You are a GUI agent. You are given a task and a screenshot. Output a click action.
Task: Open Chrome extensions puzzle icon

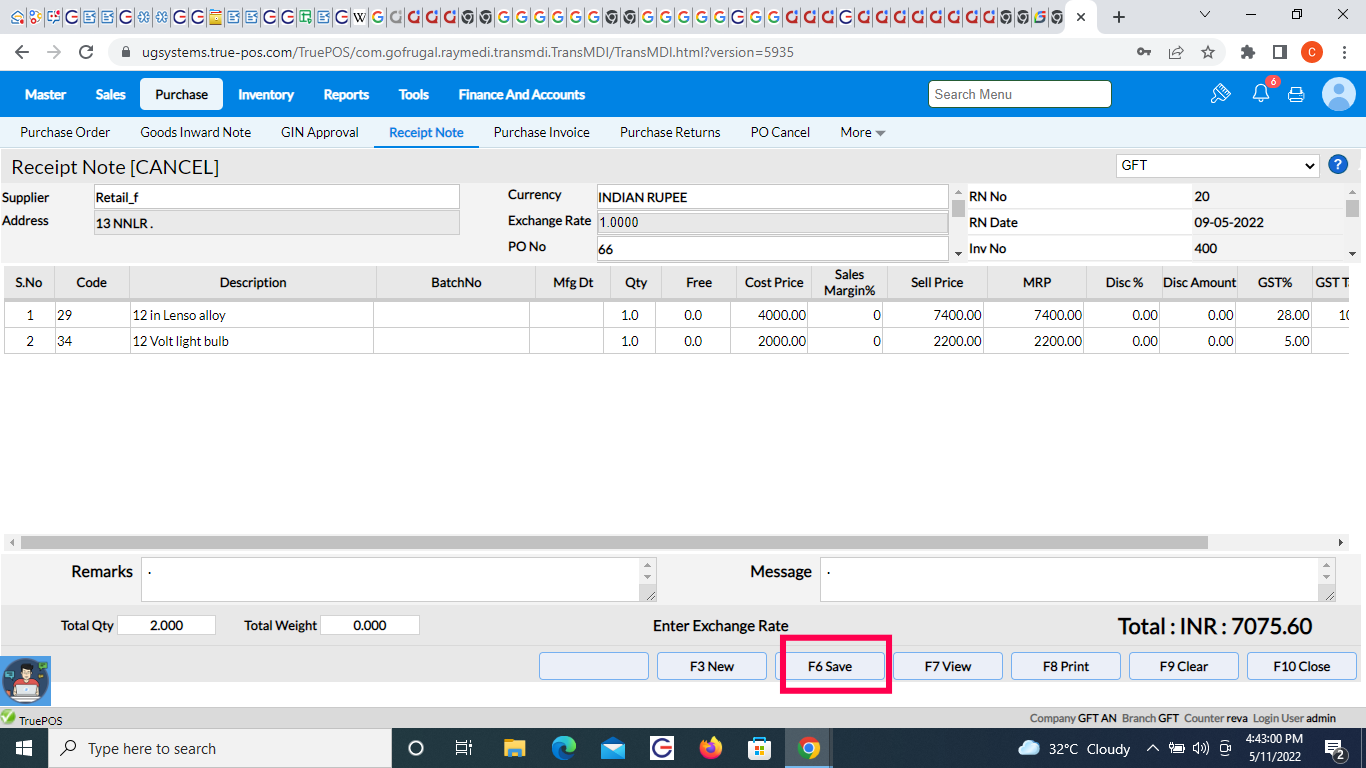[x=1247, y=52]
